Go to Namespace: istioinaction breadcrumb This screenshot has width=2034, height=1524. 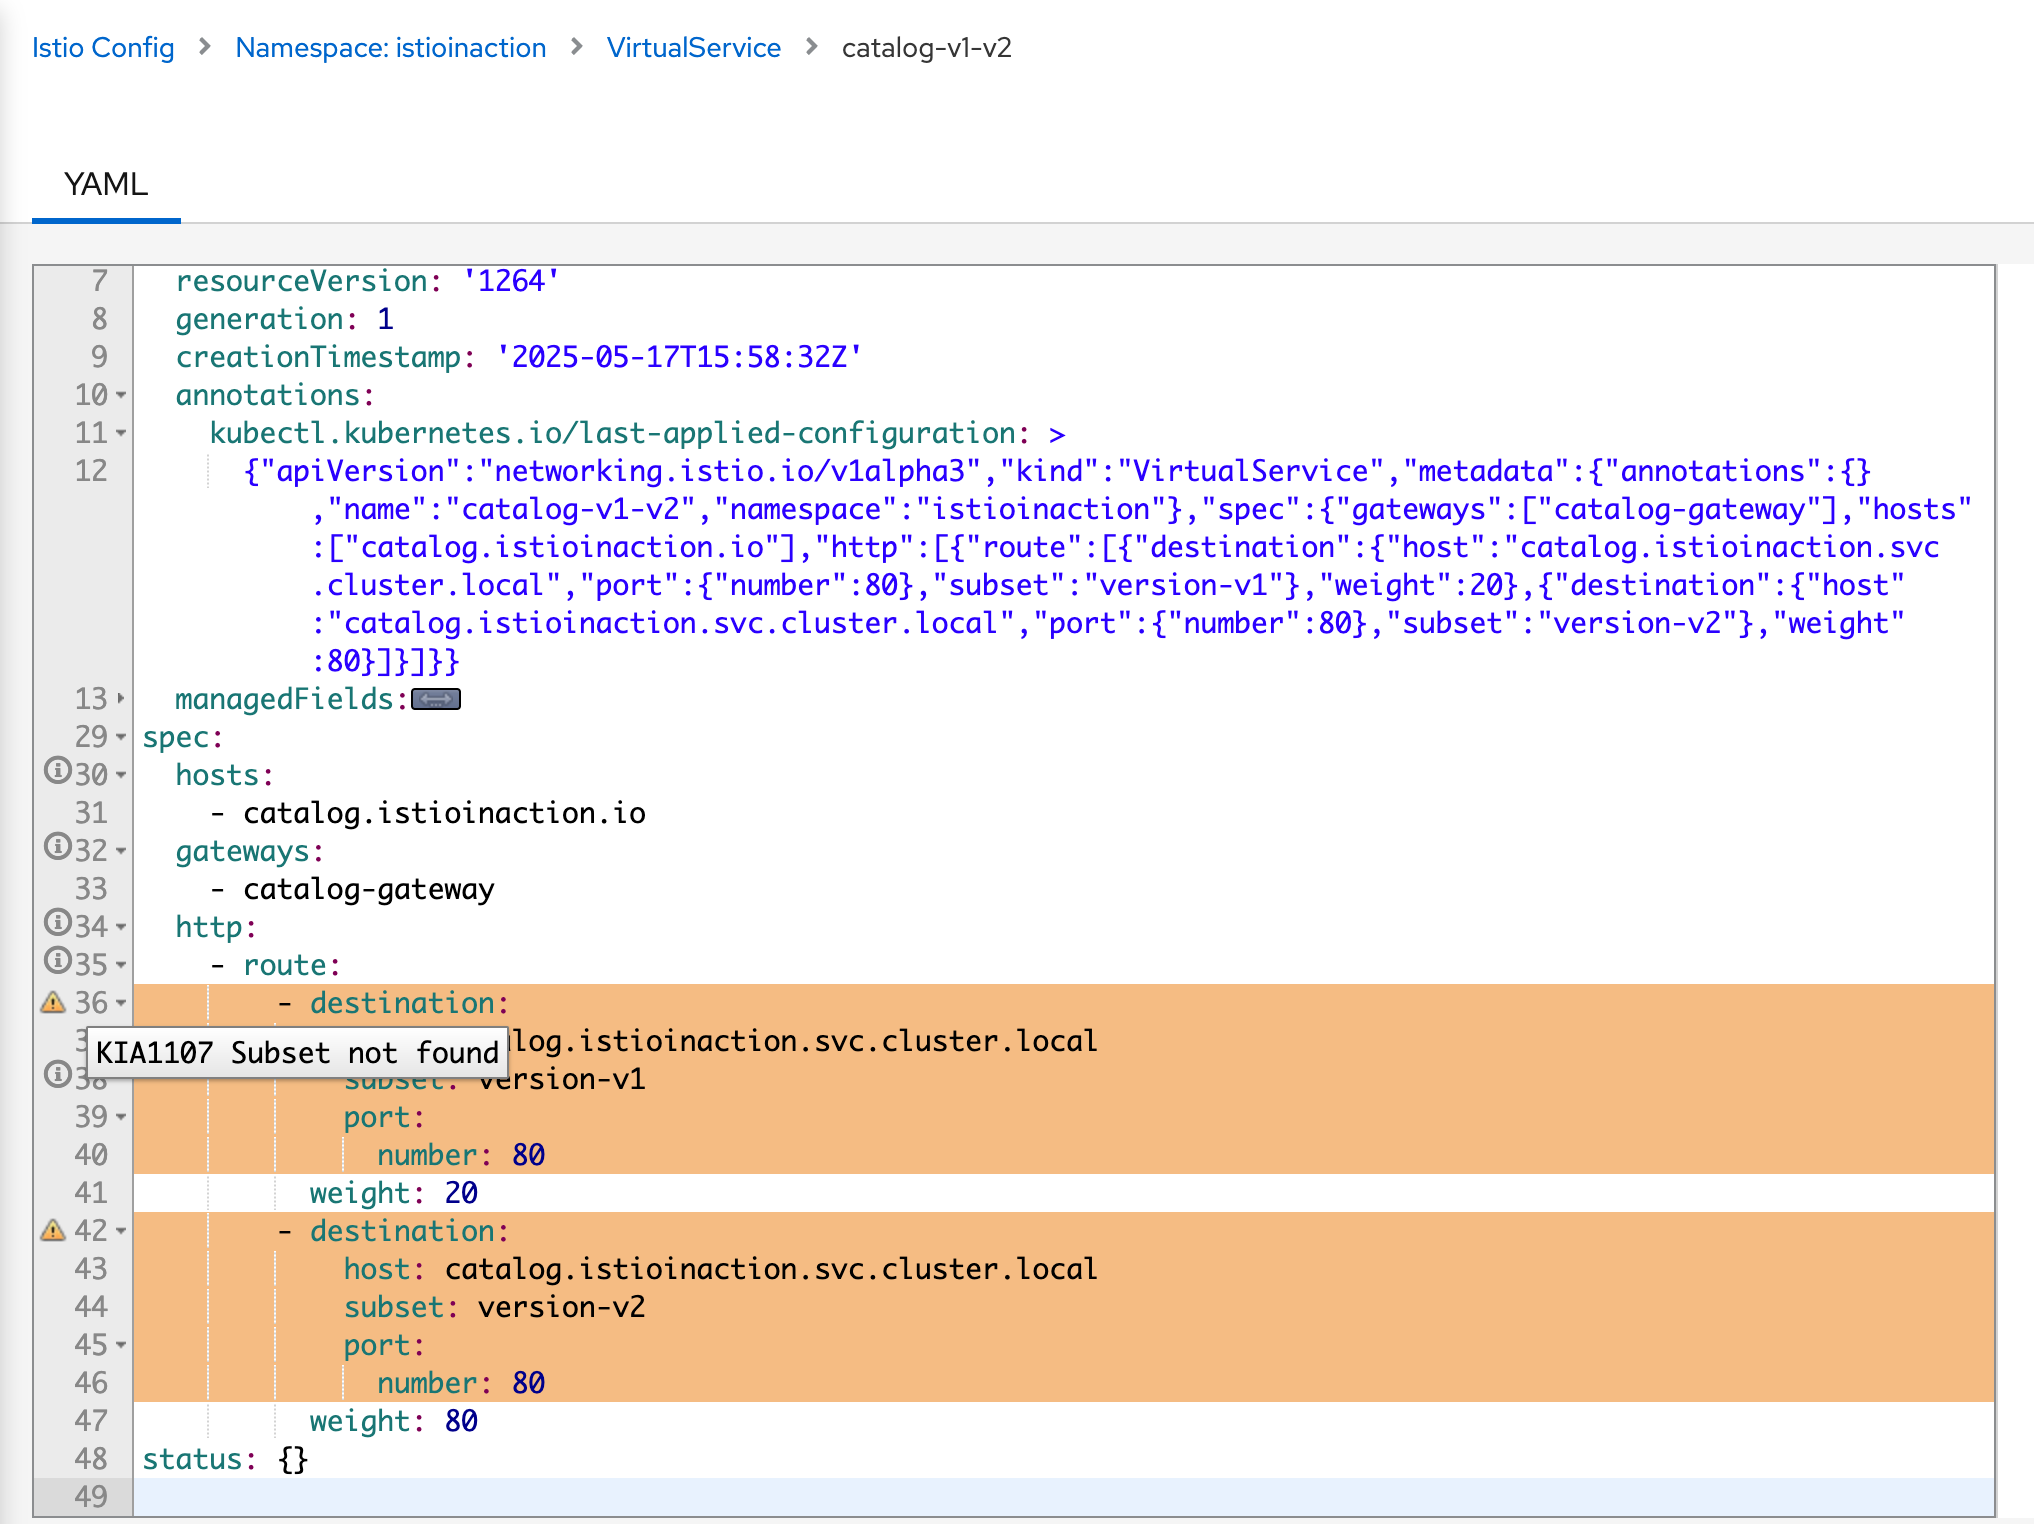pyautogui.click(x=390, y=48)
